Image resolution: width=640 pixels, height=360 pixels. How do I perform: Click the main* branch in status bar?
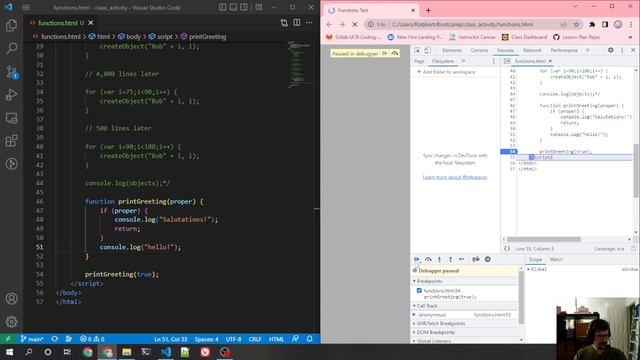coord(32,339)
